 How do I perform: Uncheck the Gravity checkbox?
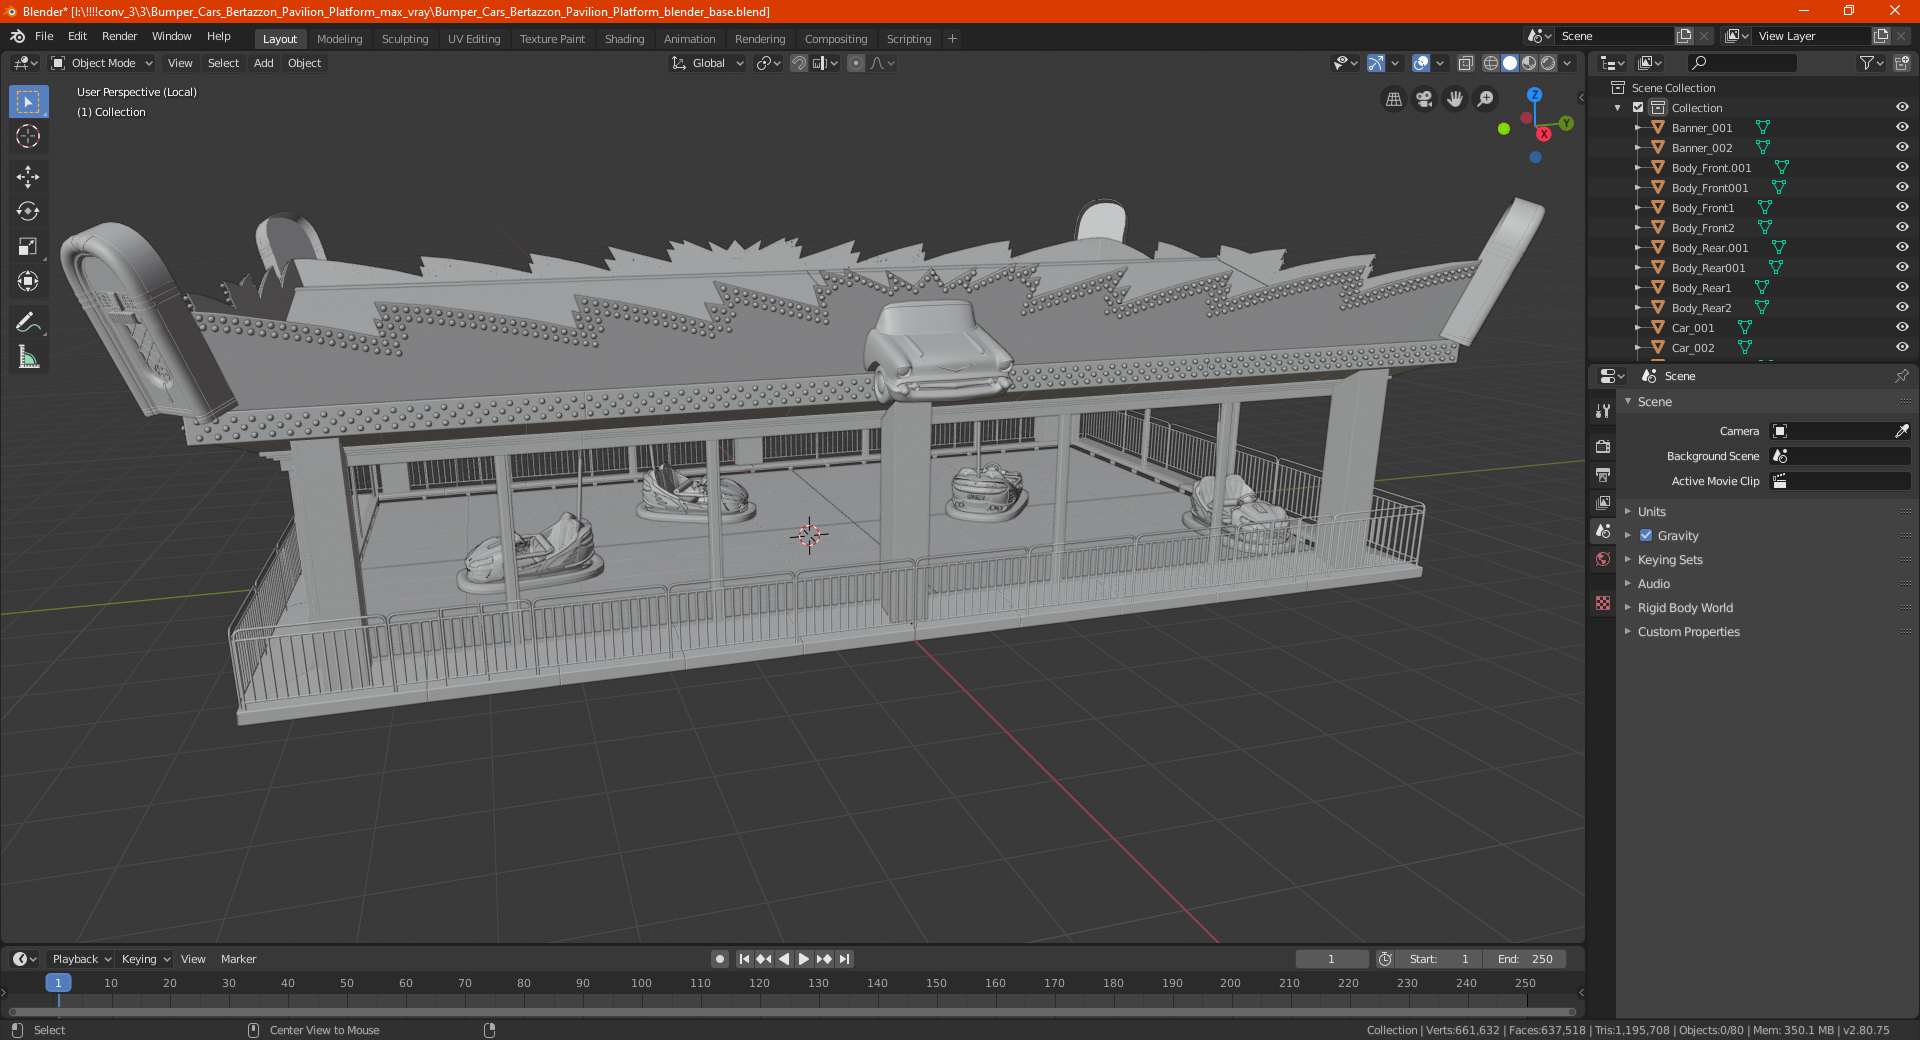(x=1646, y=535)
